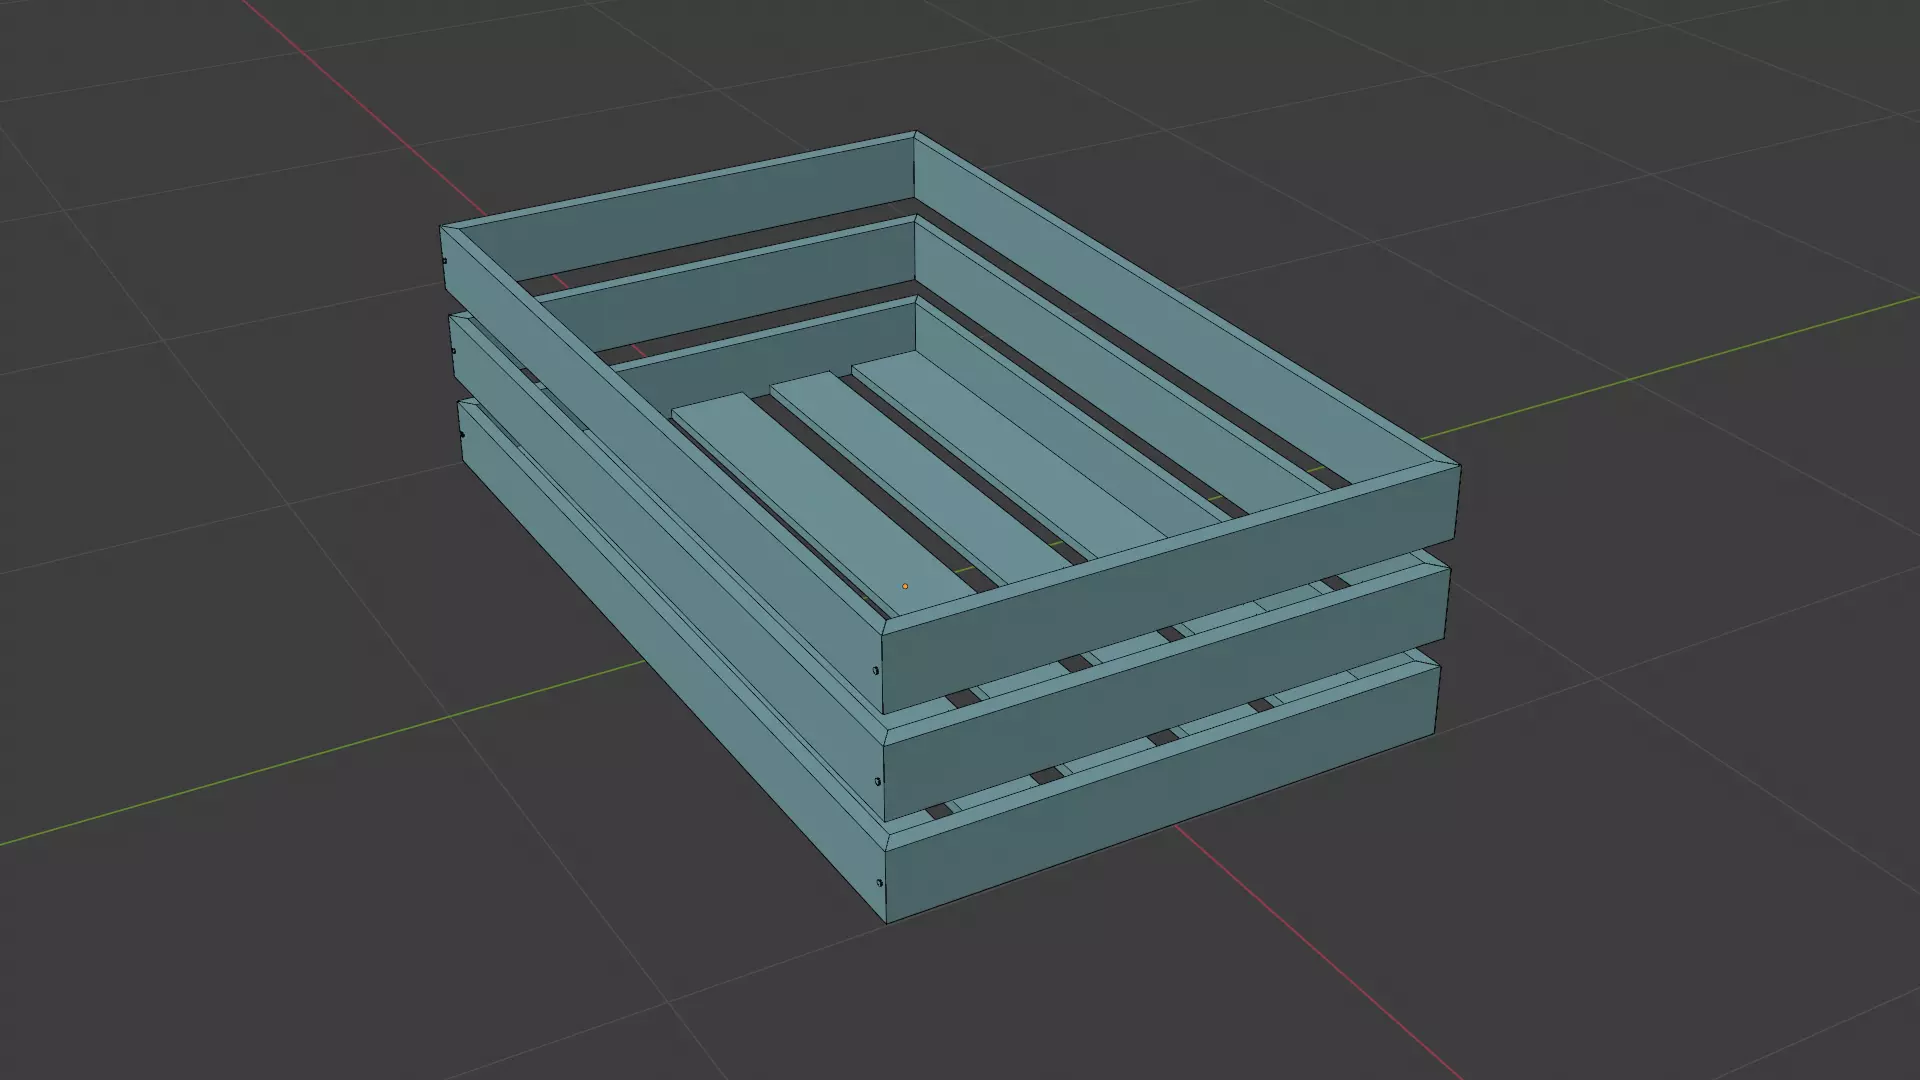Screen dimensions: 1920x1080
Task: Click the orange origin point inside the crate
Action: coord(905,586)
